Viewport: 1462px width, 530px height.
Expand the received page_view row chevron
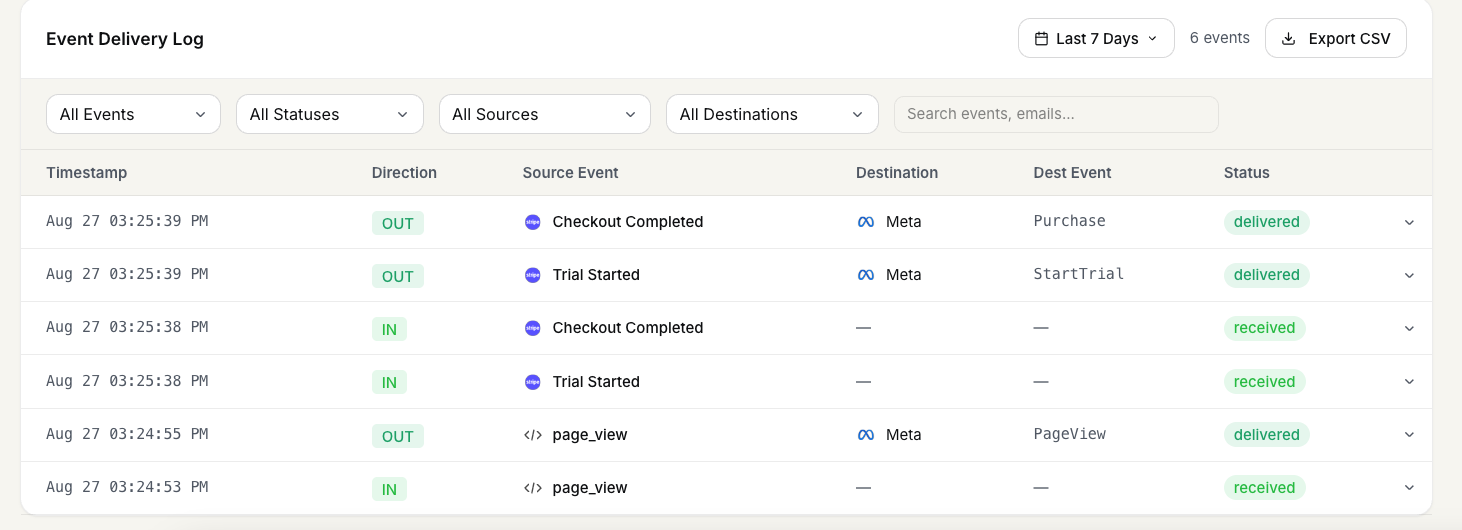(1409, 488)
